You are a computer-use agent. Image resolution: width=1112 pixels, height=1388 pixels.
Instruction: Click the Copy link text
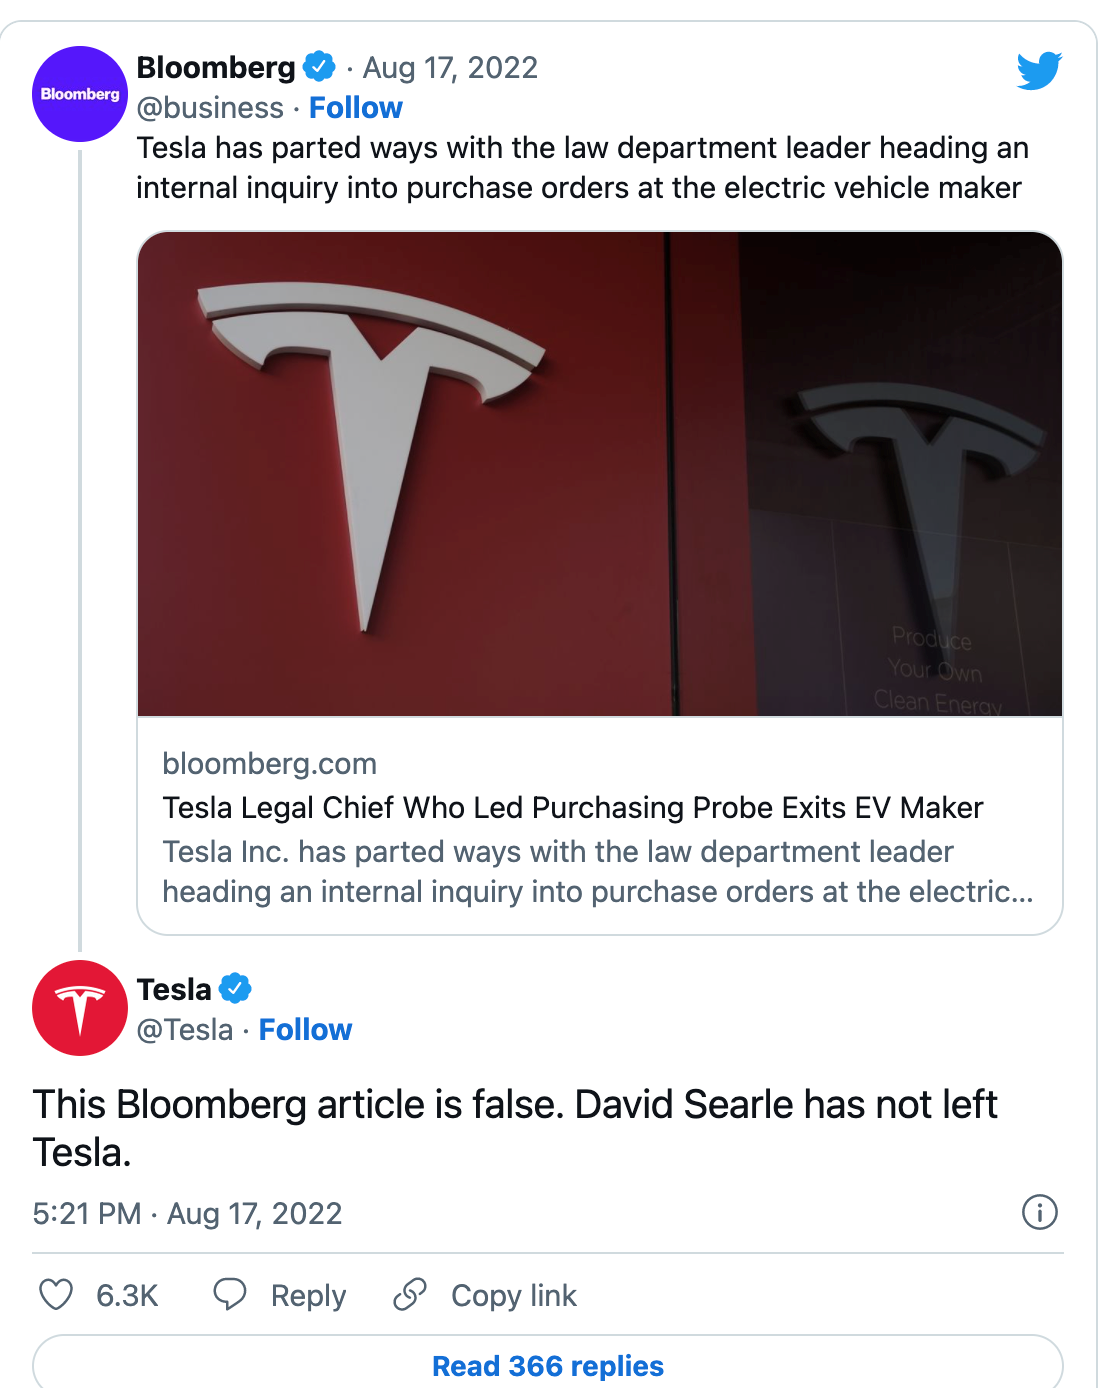pyautogui.click(x=514, y=1295)
